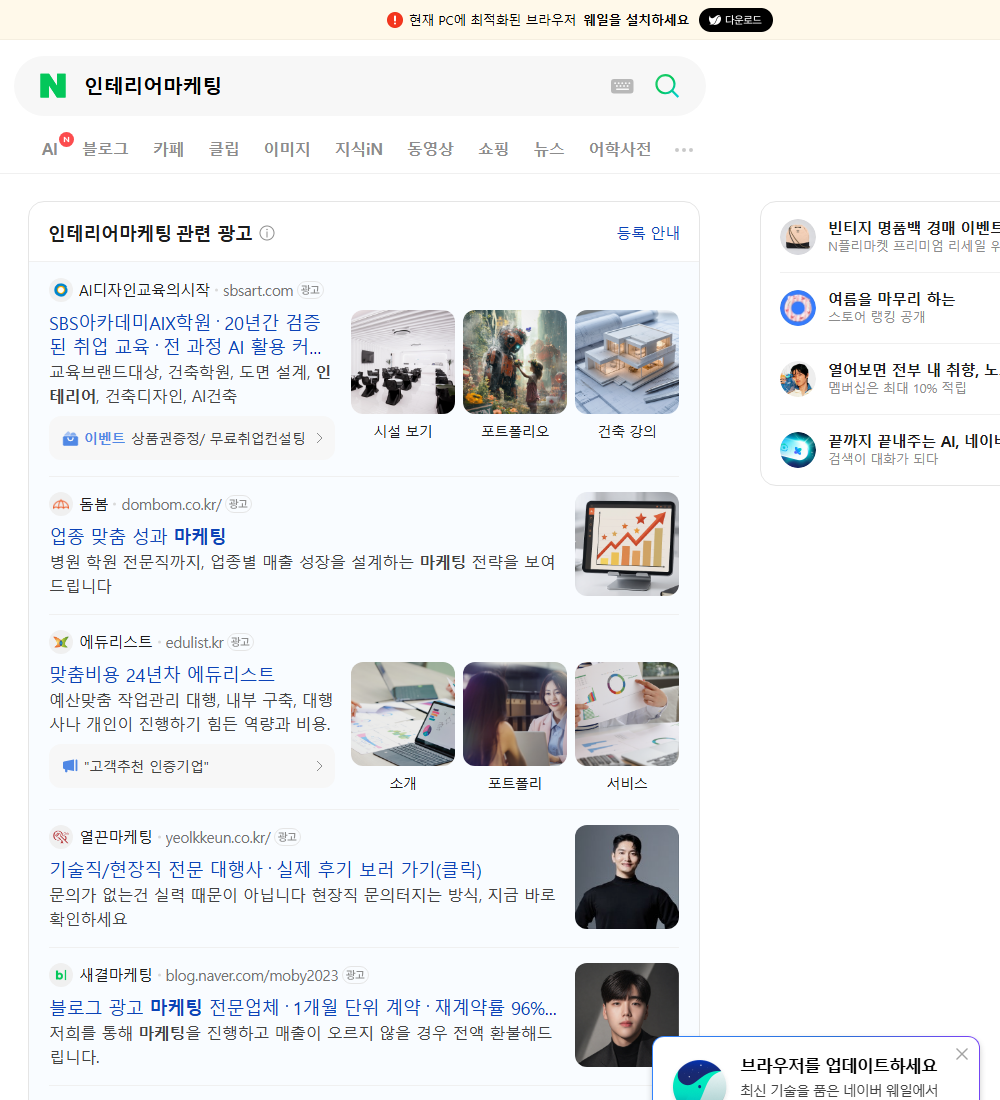Switch to the 동영상 tab

coord(430,149)
